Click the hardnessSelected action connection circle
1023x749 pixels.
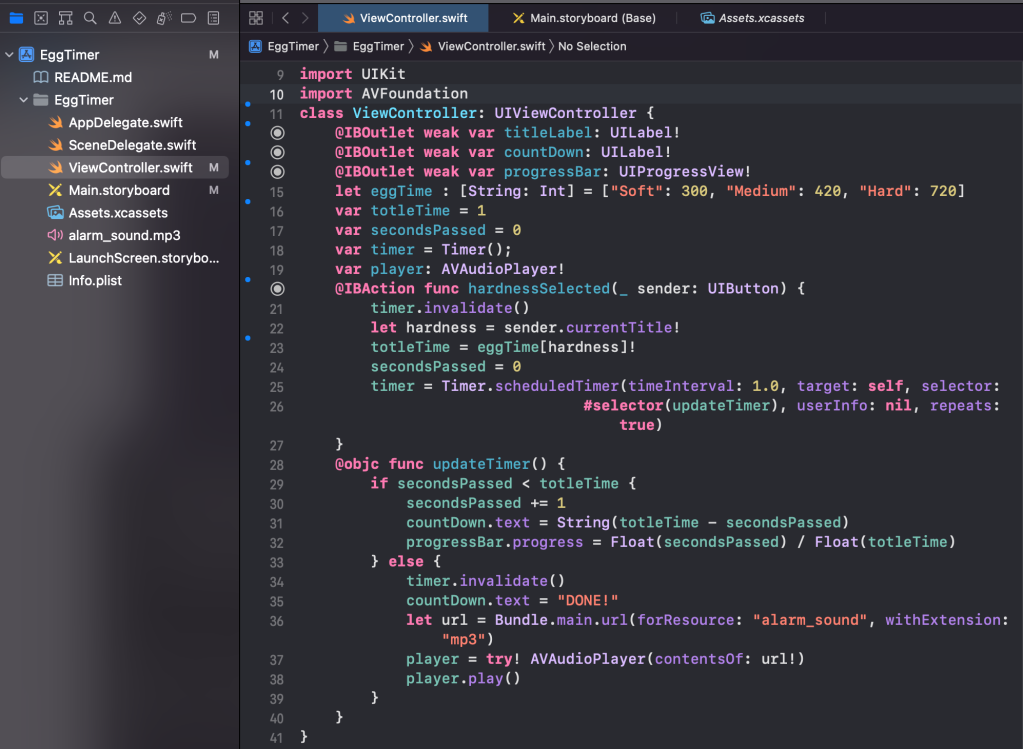pos(278,289)
